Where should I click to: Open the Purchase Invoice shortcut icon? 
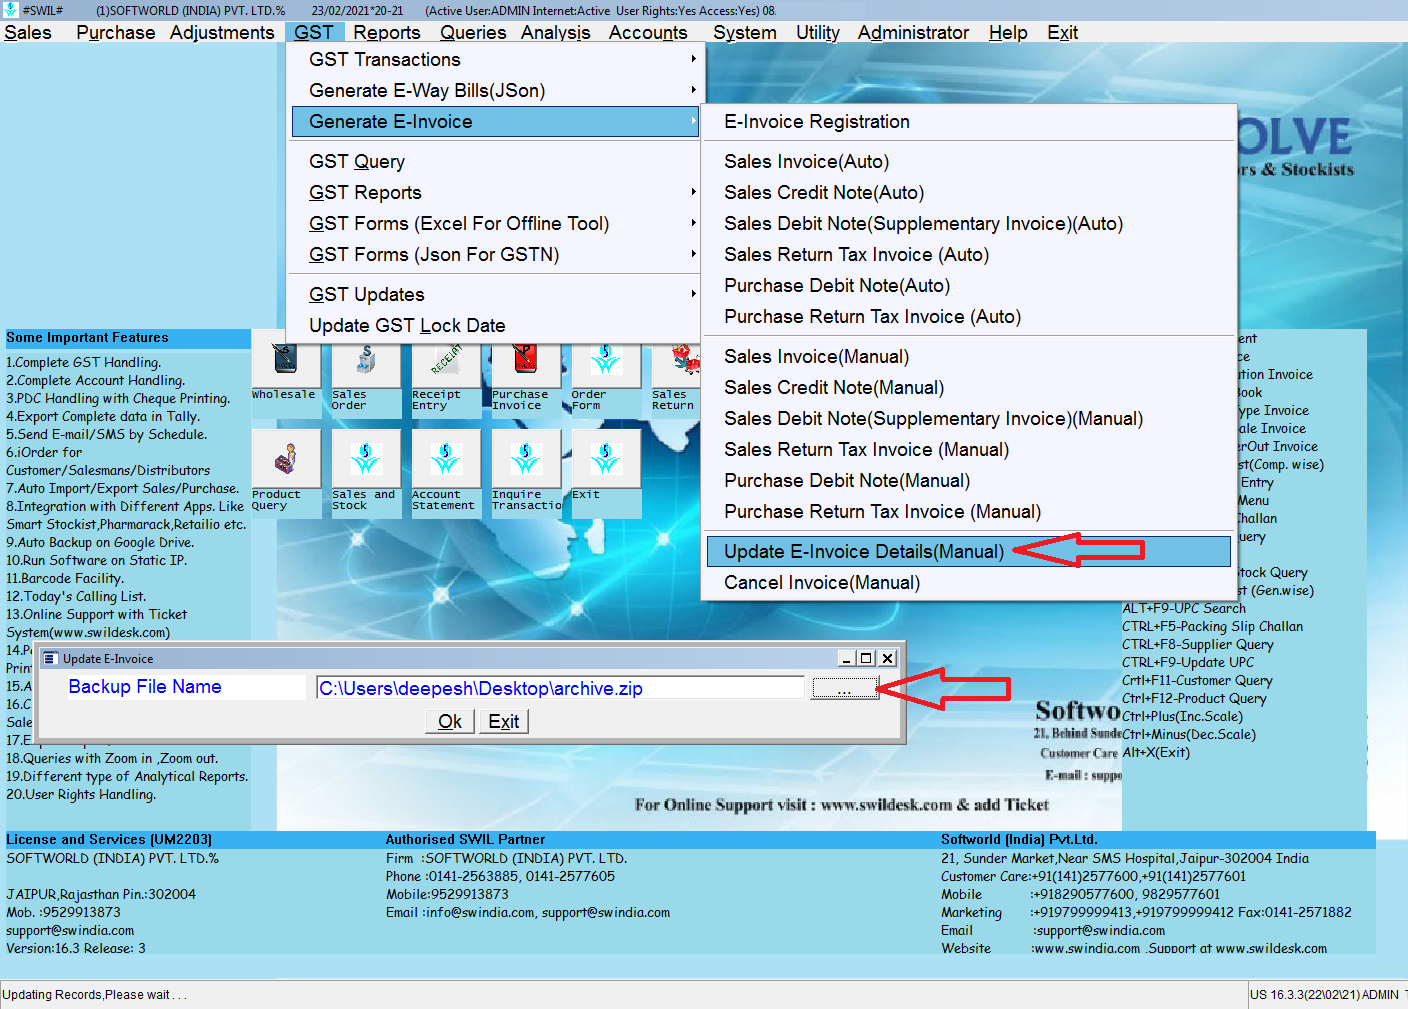click(x=526, y=367)
